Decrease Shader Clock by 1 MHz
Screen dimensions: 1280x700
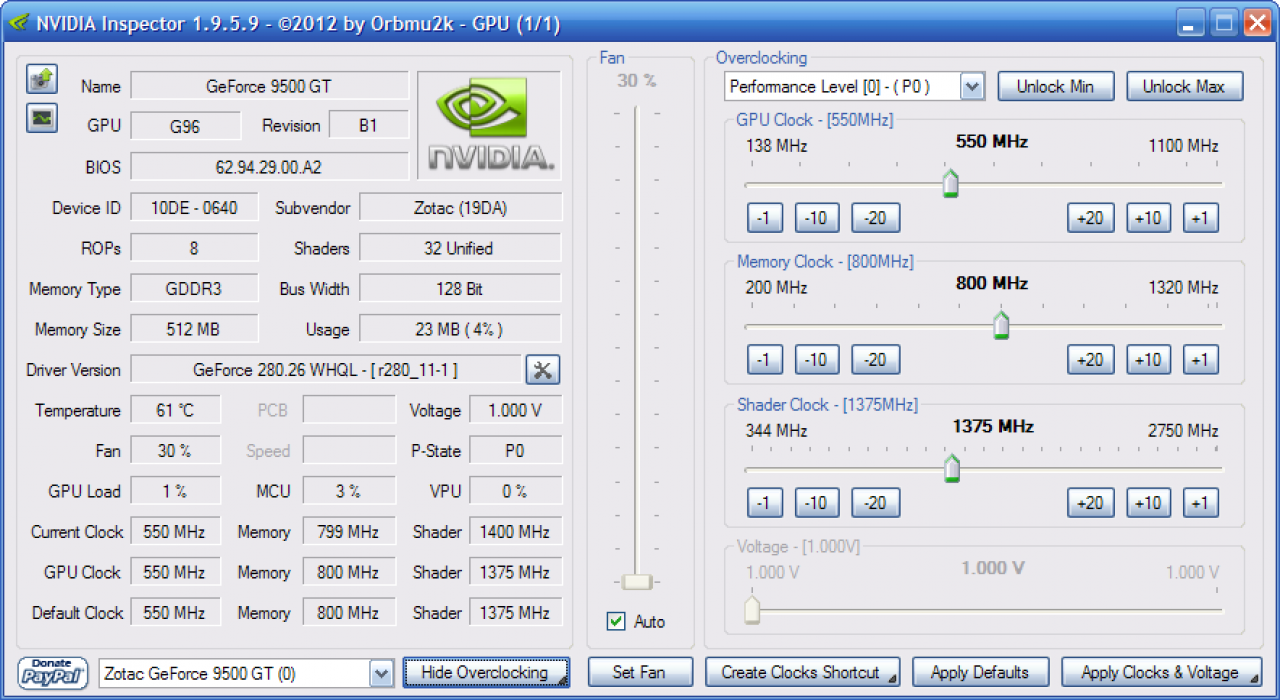[x=764, y=503]
